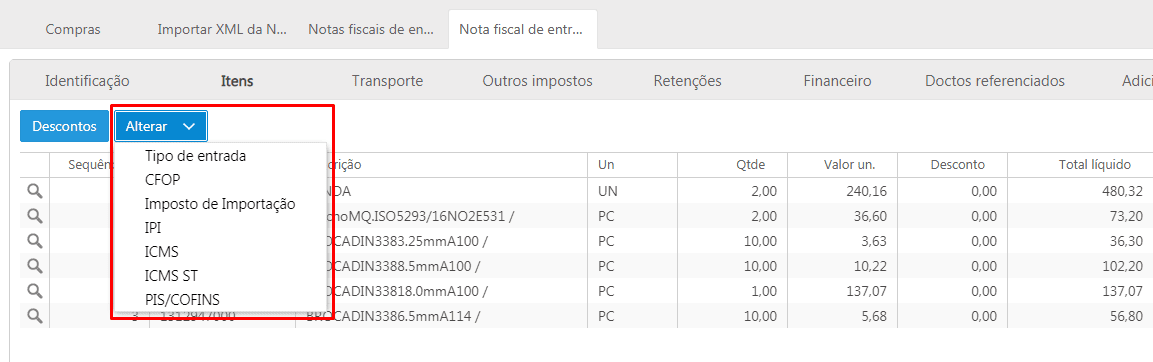Collapse the Alterar dropdown chevron

(189, 127)
